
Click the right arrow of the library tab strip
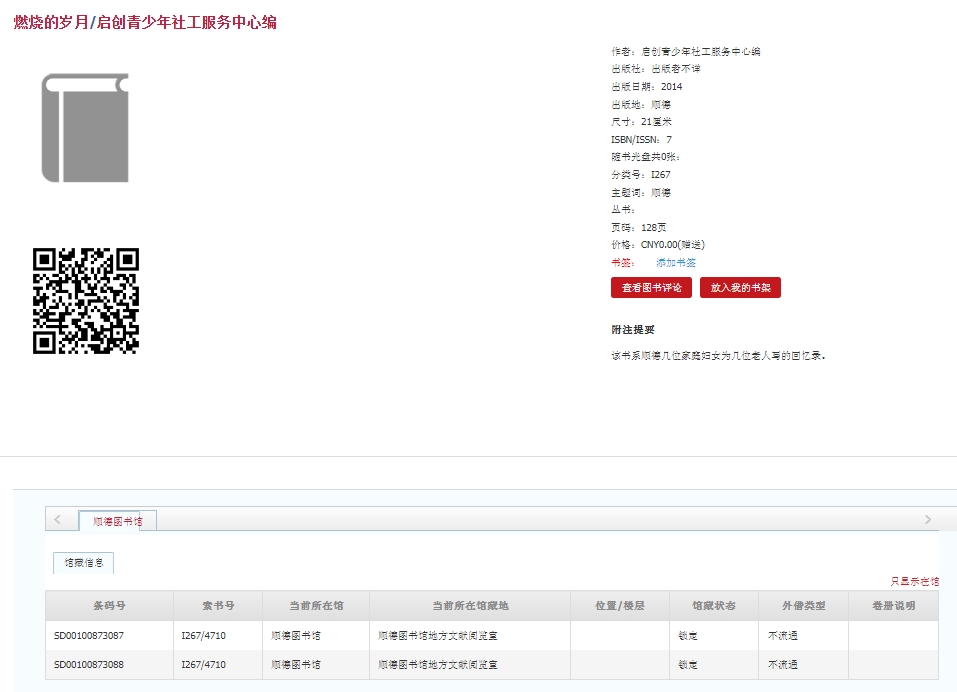[927, 520]
